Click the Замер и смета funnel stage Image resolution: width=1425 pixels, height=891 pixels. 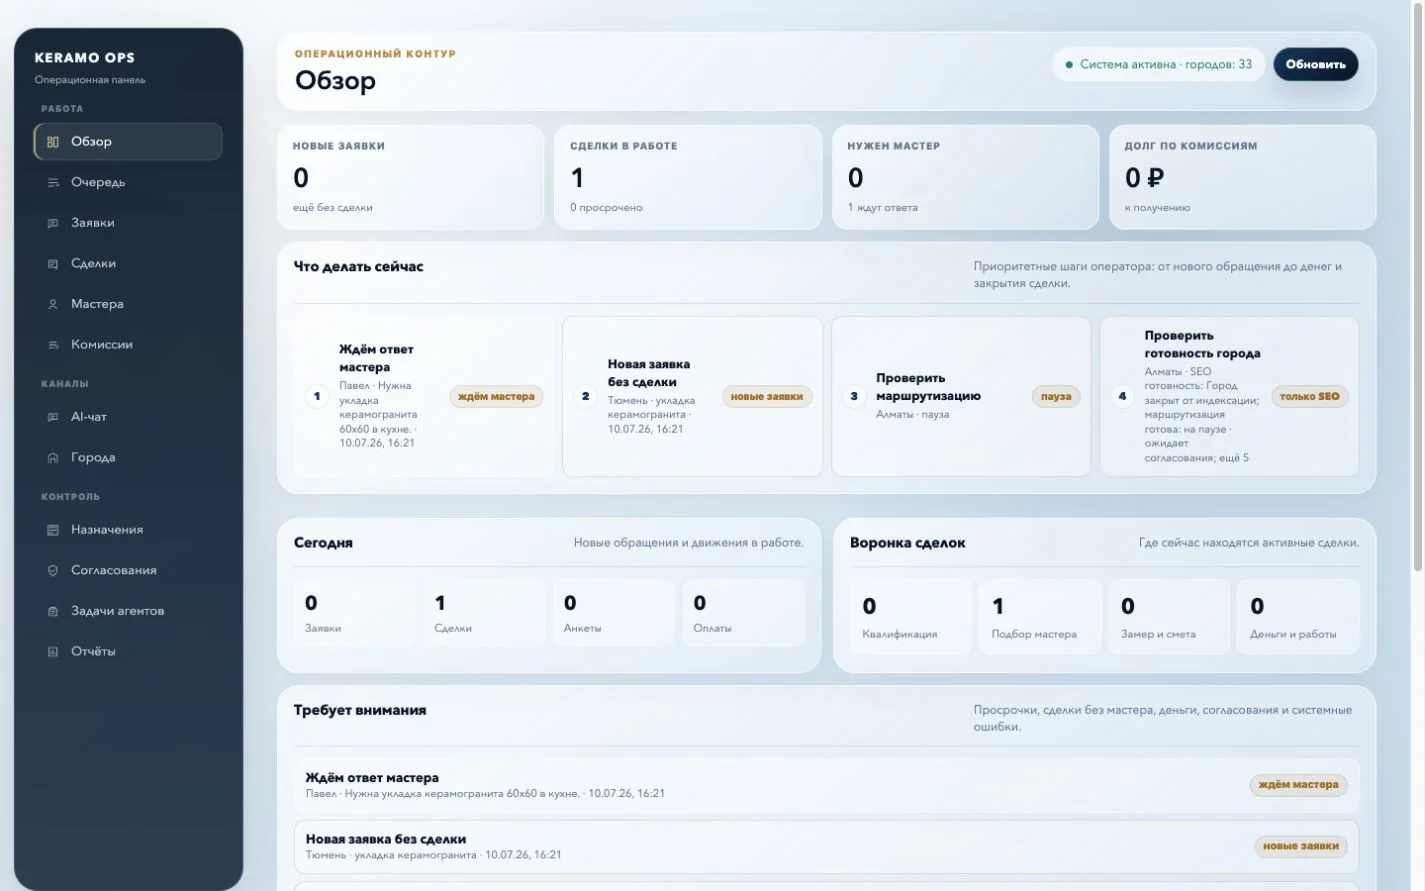(1169, 617)
